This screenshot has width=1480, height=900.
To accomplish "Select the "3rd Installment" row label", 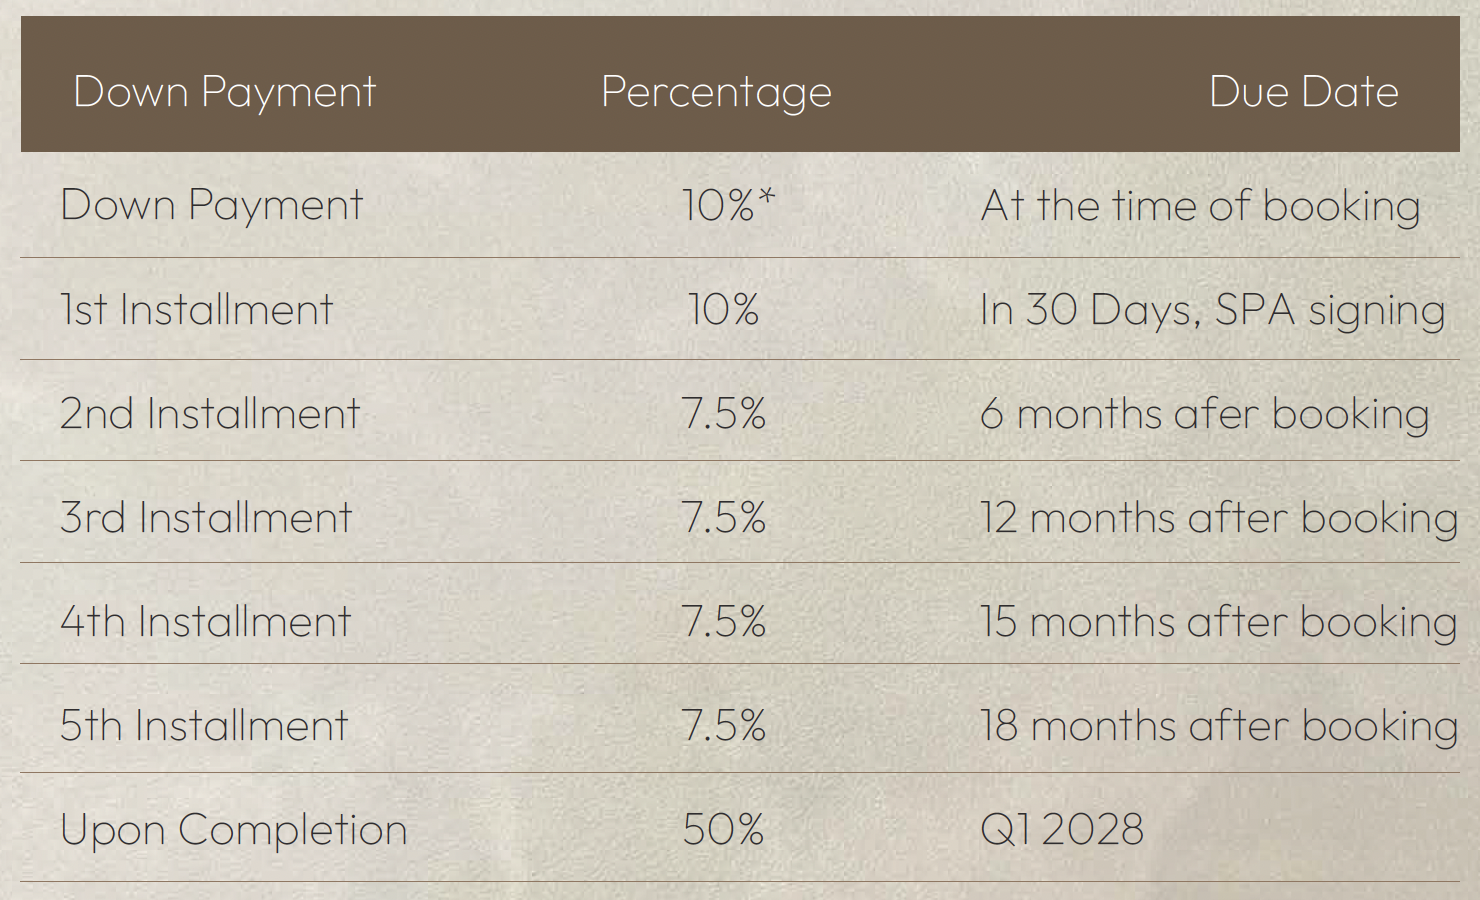I will click(x=205, y=518).
